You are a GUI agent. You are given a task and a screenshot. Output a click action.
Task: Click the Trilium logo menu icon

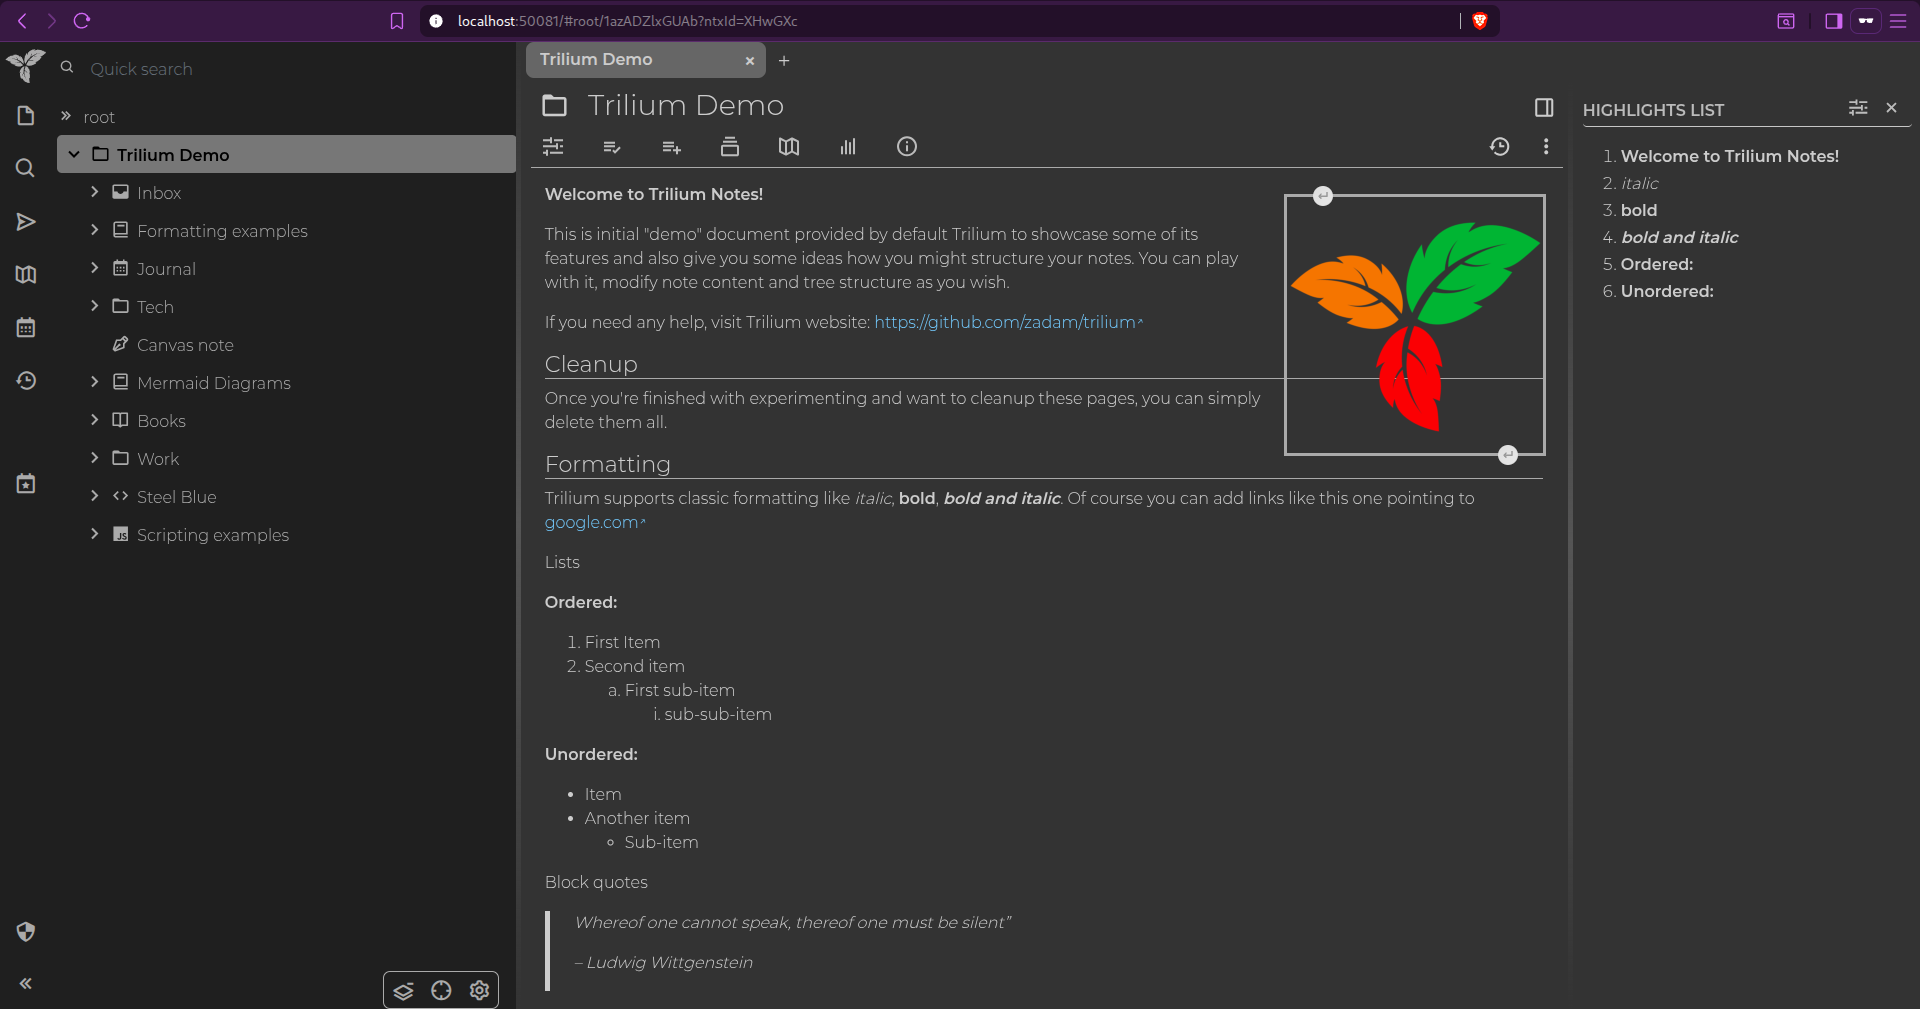[x=26, y=66]
